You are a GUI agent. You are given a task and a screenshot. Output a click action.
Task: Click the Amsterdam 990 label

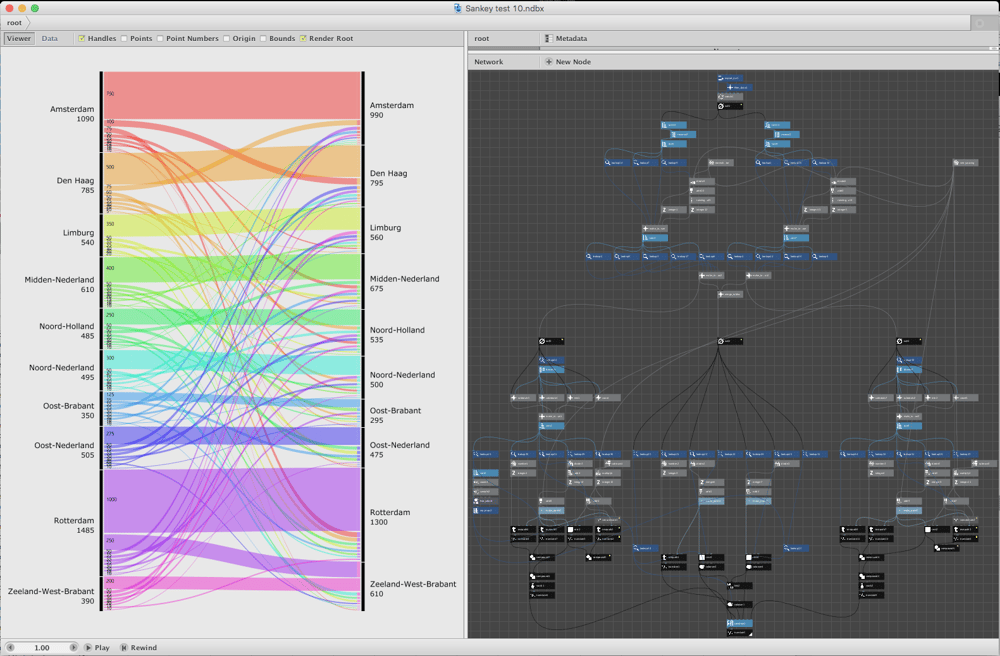(392, 110)
